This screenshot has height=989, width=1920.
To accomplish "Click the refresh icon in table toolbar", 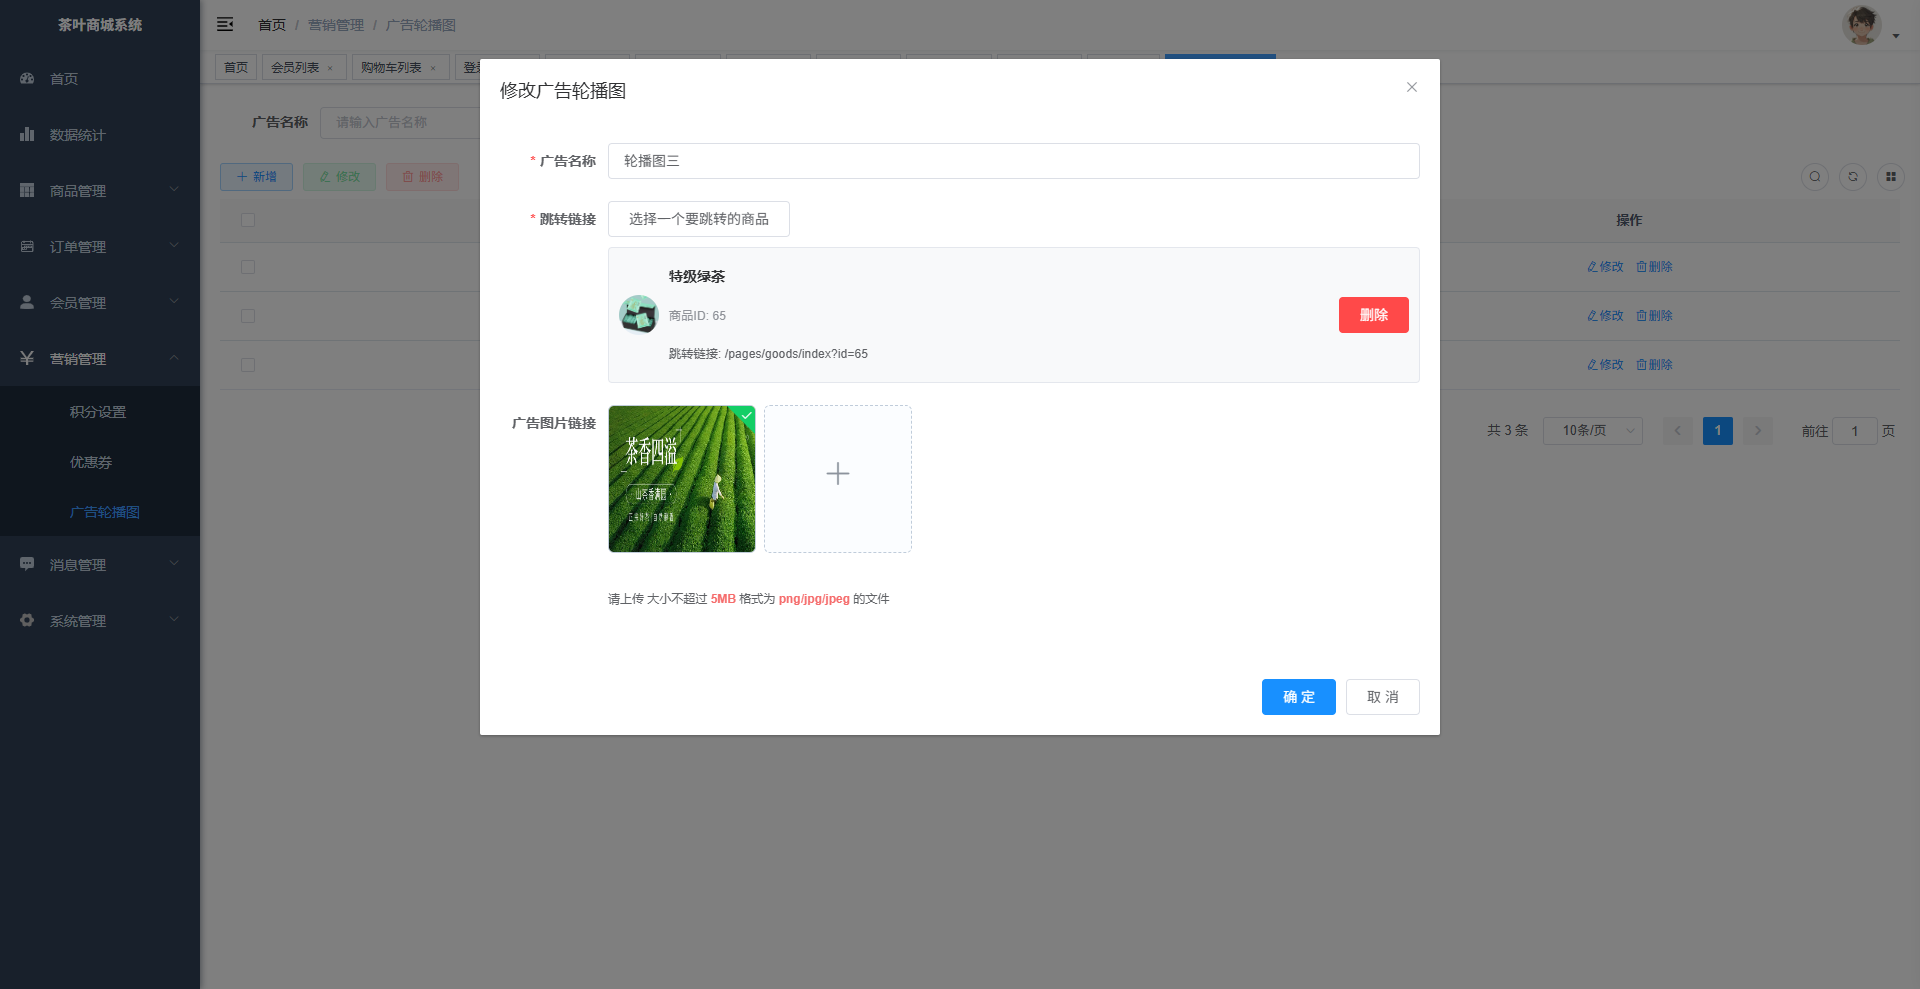I will (x=1852, y=177).
